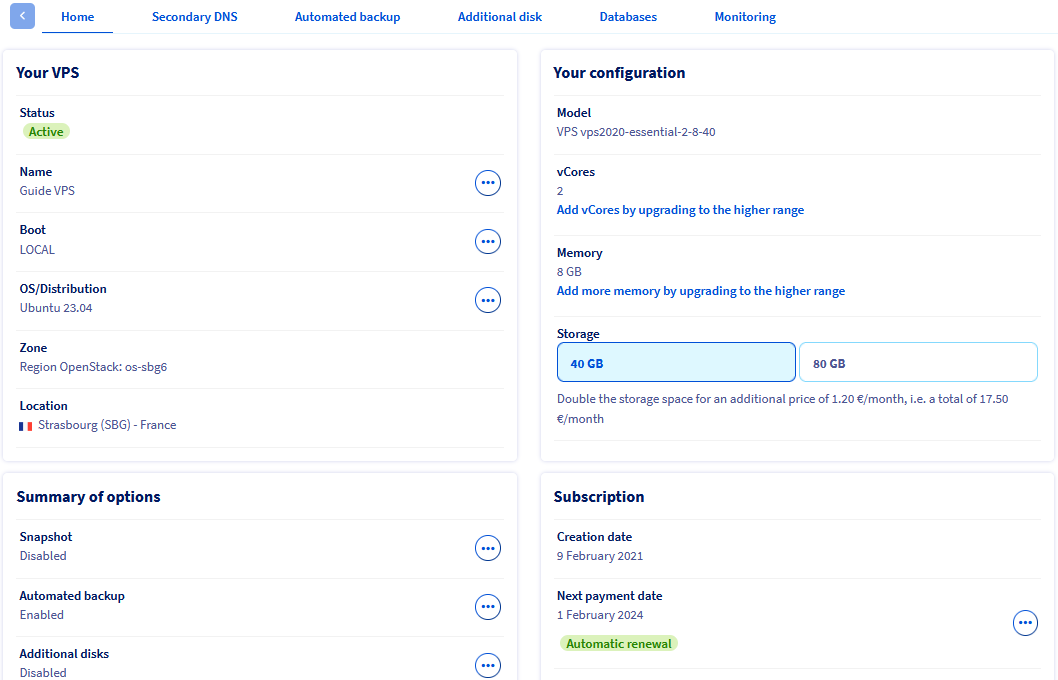Viewport: 1058px width, 680px height.
Task: Click the Active status badge
Action: pos(46,132)
